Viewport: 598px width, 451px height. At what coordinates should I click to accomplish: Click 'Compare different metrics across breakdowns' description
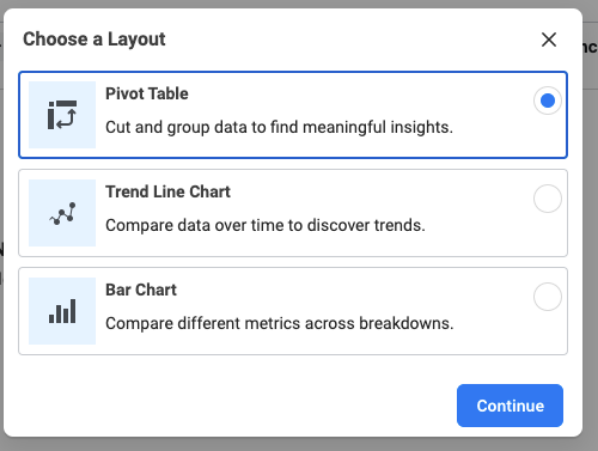280,323
